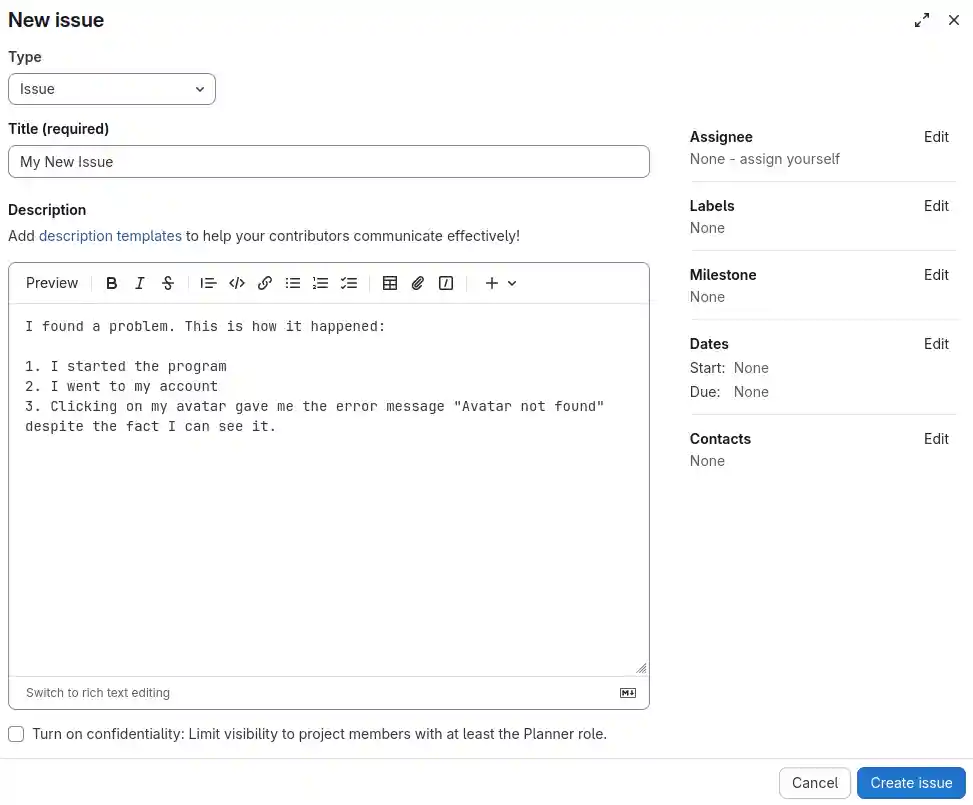This screenshot has height=805, width=973.
Task: Edit the issue Assignee
Action: coord(936,137)
